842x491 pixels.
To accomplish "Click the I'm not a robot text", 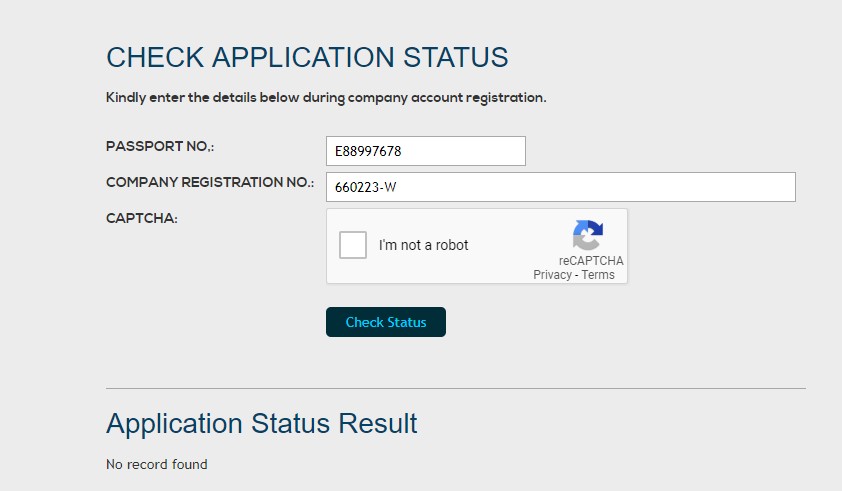I will [x=423, y=245].
